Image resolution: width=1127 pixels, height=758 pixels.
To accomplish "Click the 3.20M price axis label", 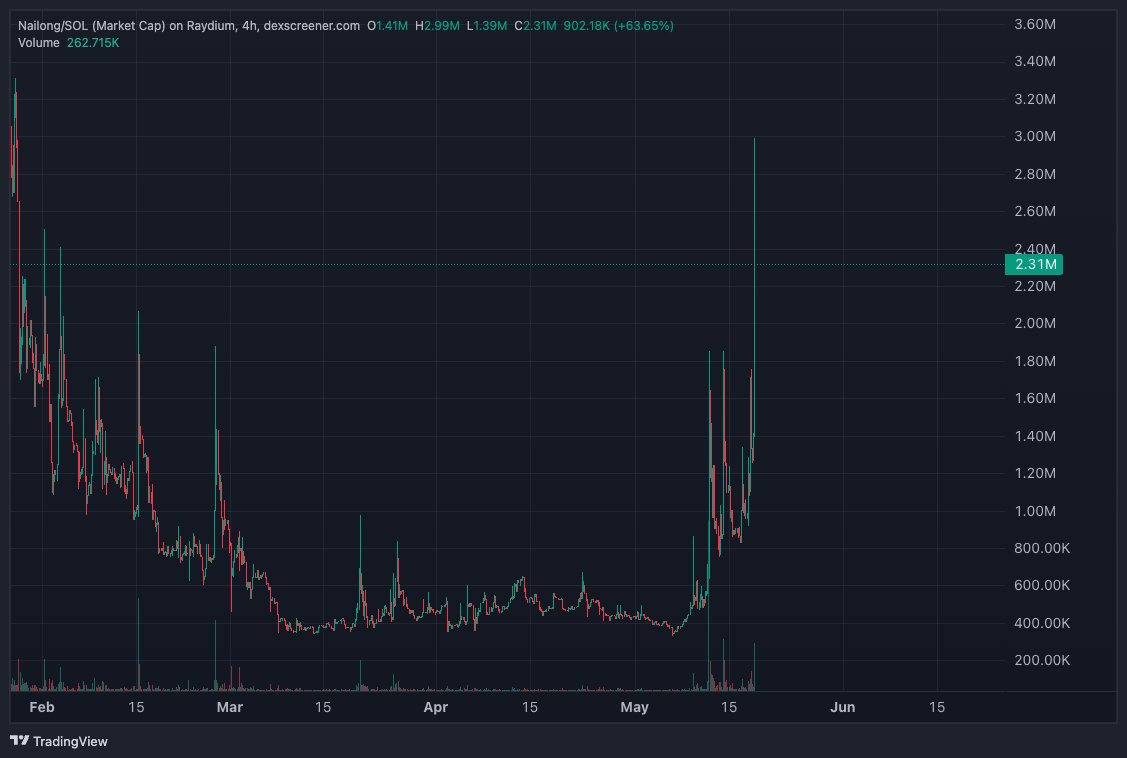I will coord(1035,99).
